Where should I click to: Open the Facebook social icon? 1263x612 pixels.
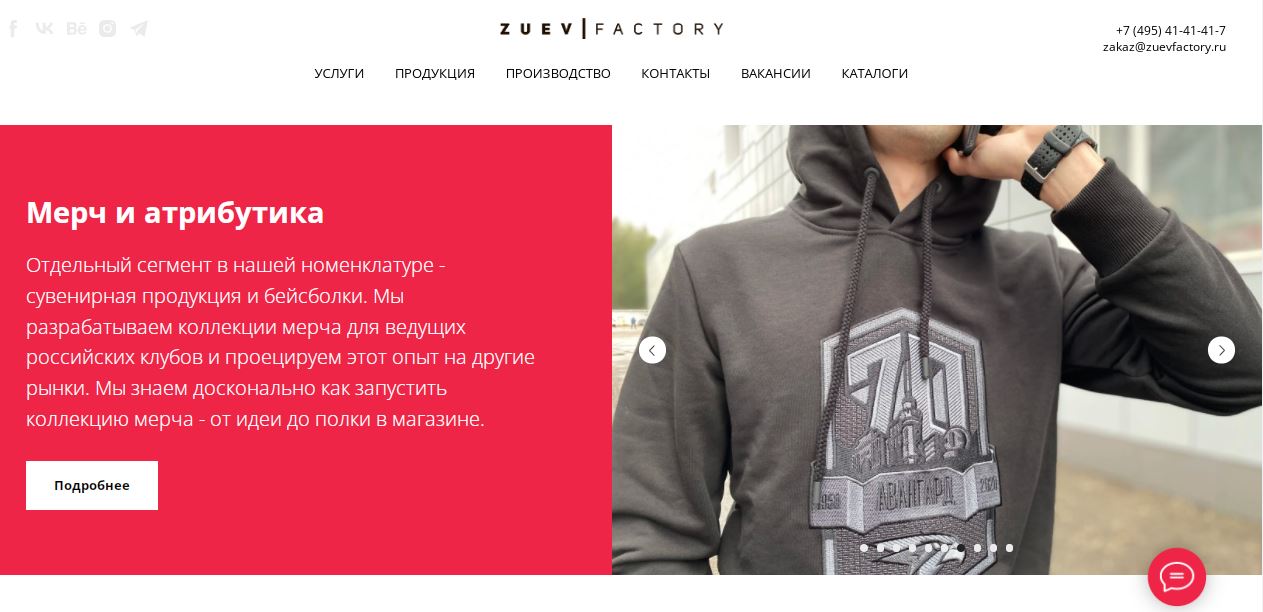14,28
